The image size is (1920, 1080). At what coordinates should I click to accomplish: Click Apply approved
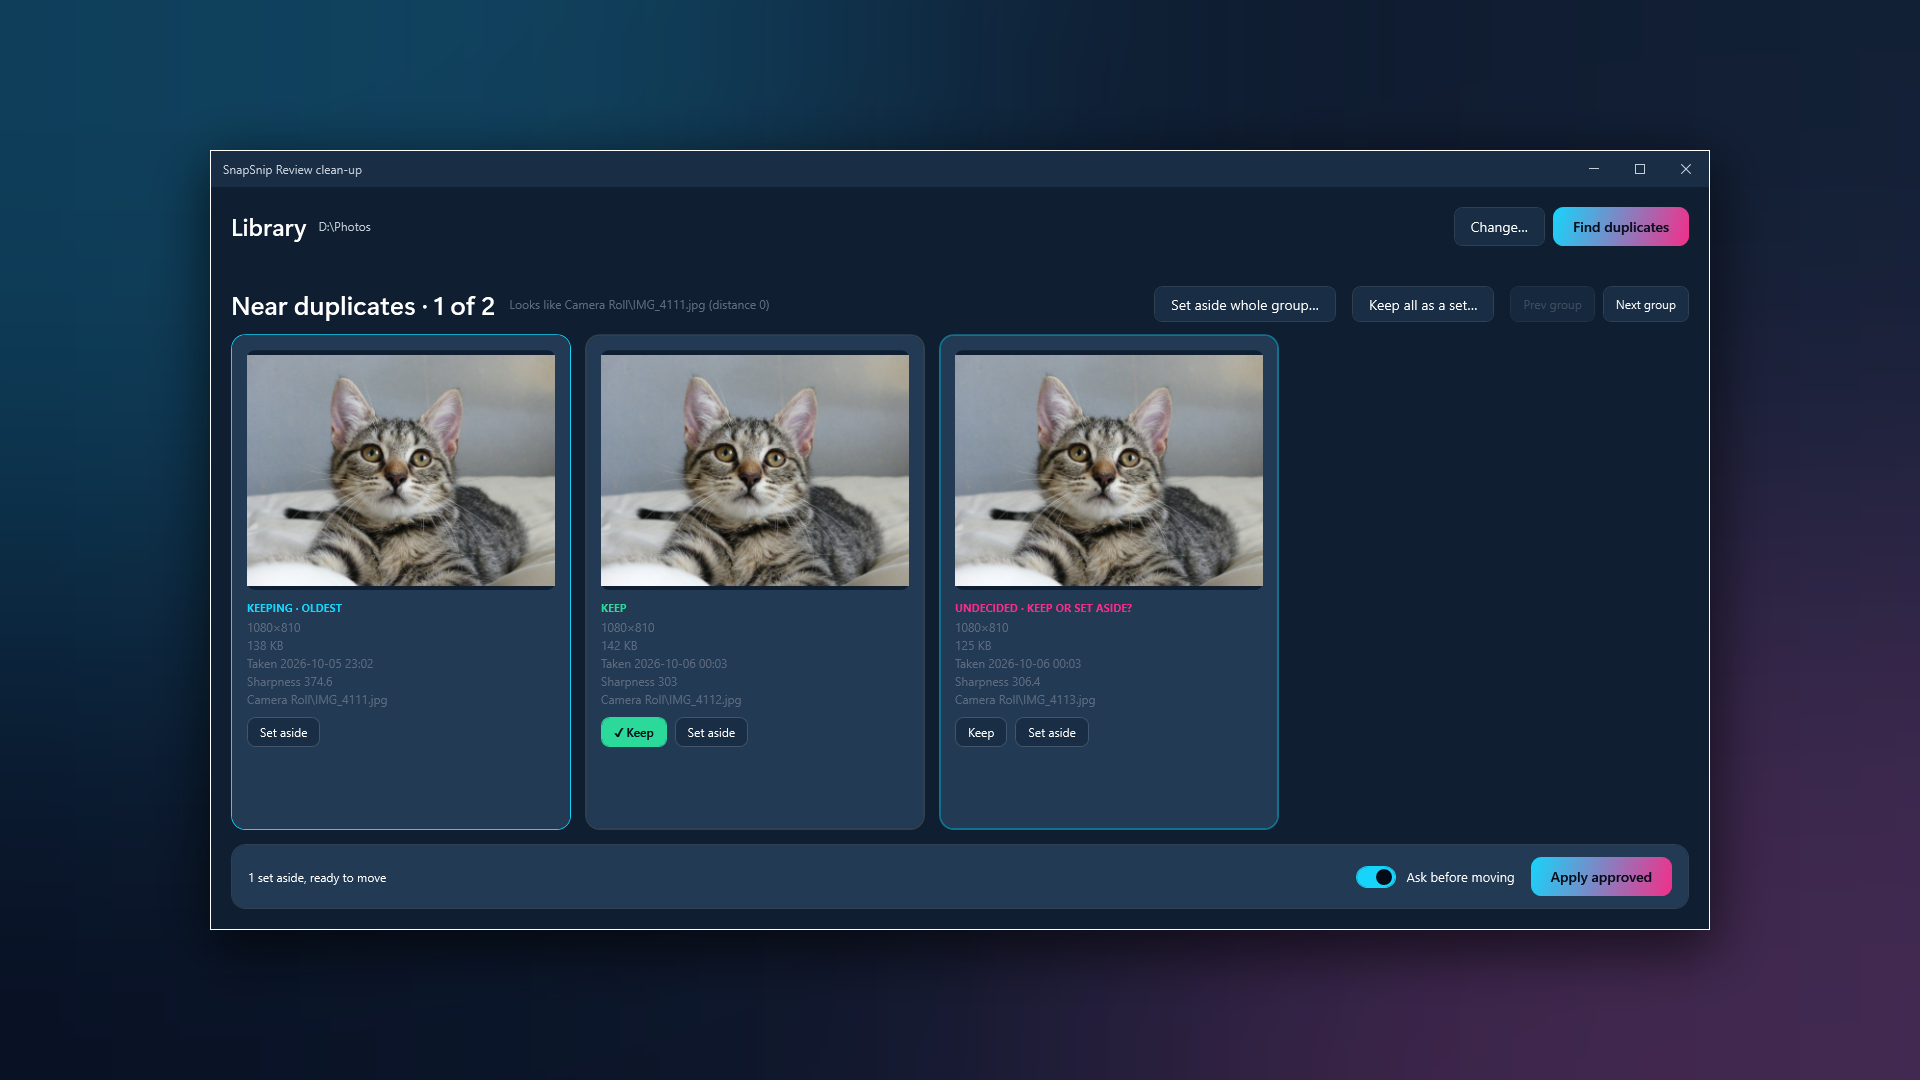1600,877
